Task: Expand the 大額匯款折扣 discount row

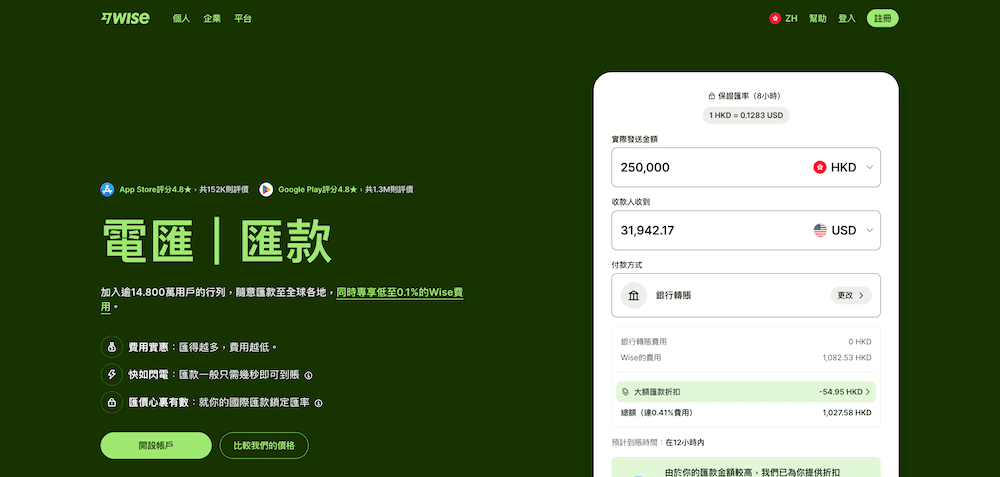Action: point(746,392)
